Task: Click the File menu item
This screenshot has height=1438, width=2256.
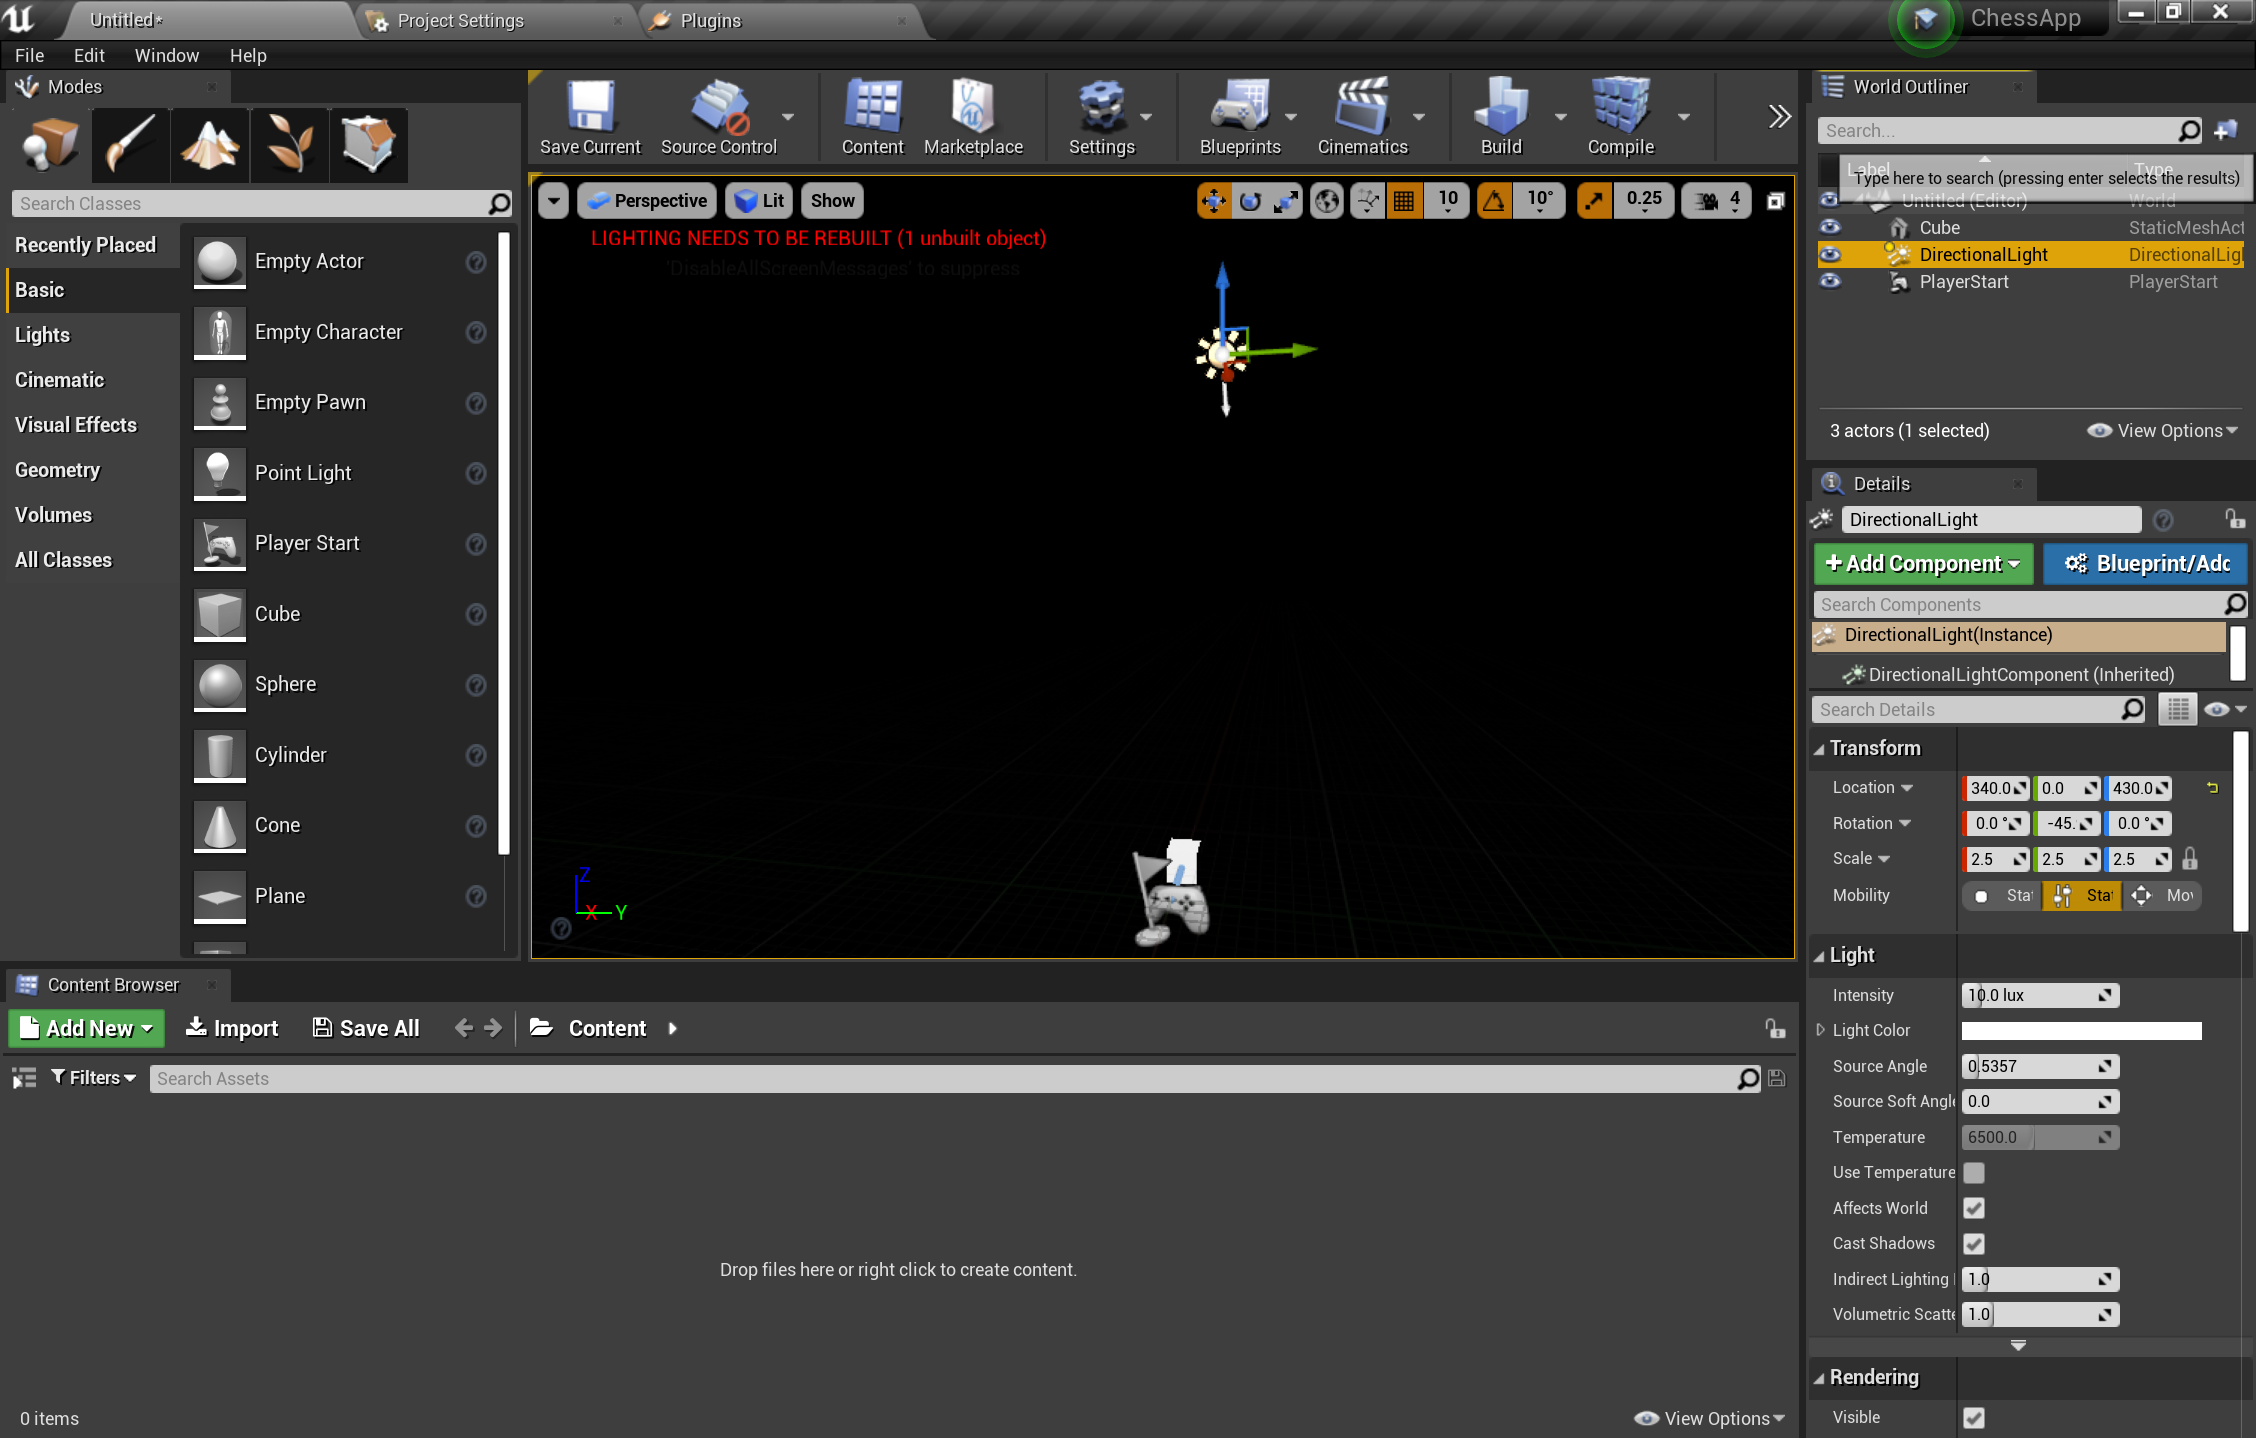Action: pos(28,54)
